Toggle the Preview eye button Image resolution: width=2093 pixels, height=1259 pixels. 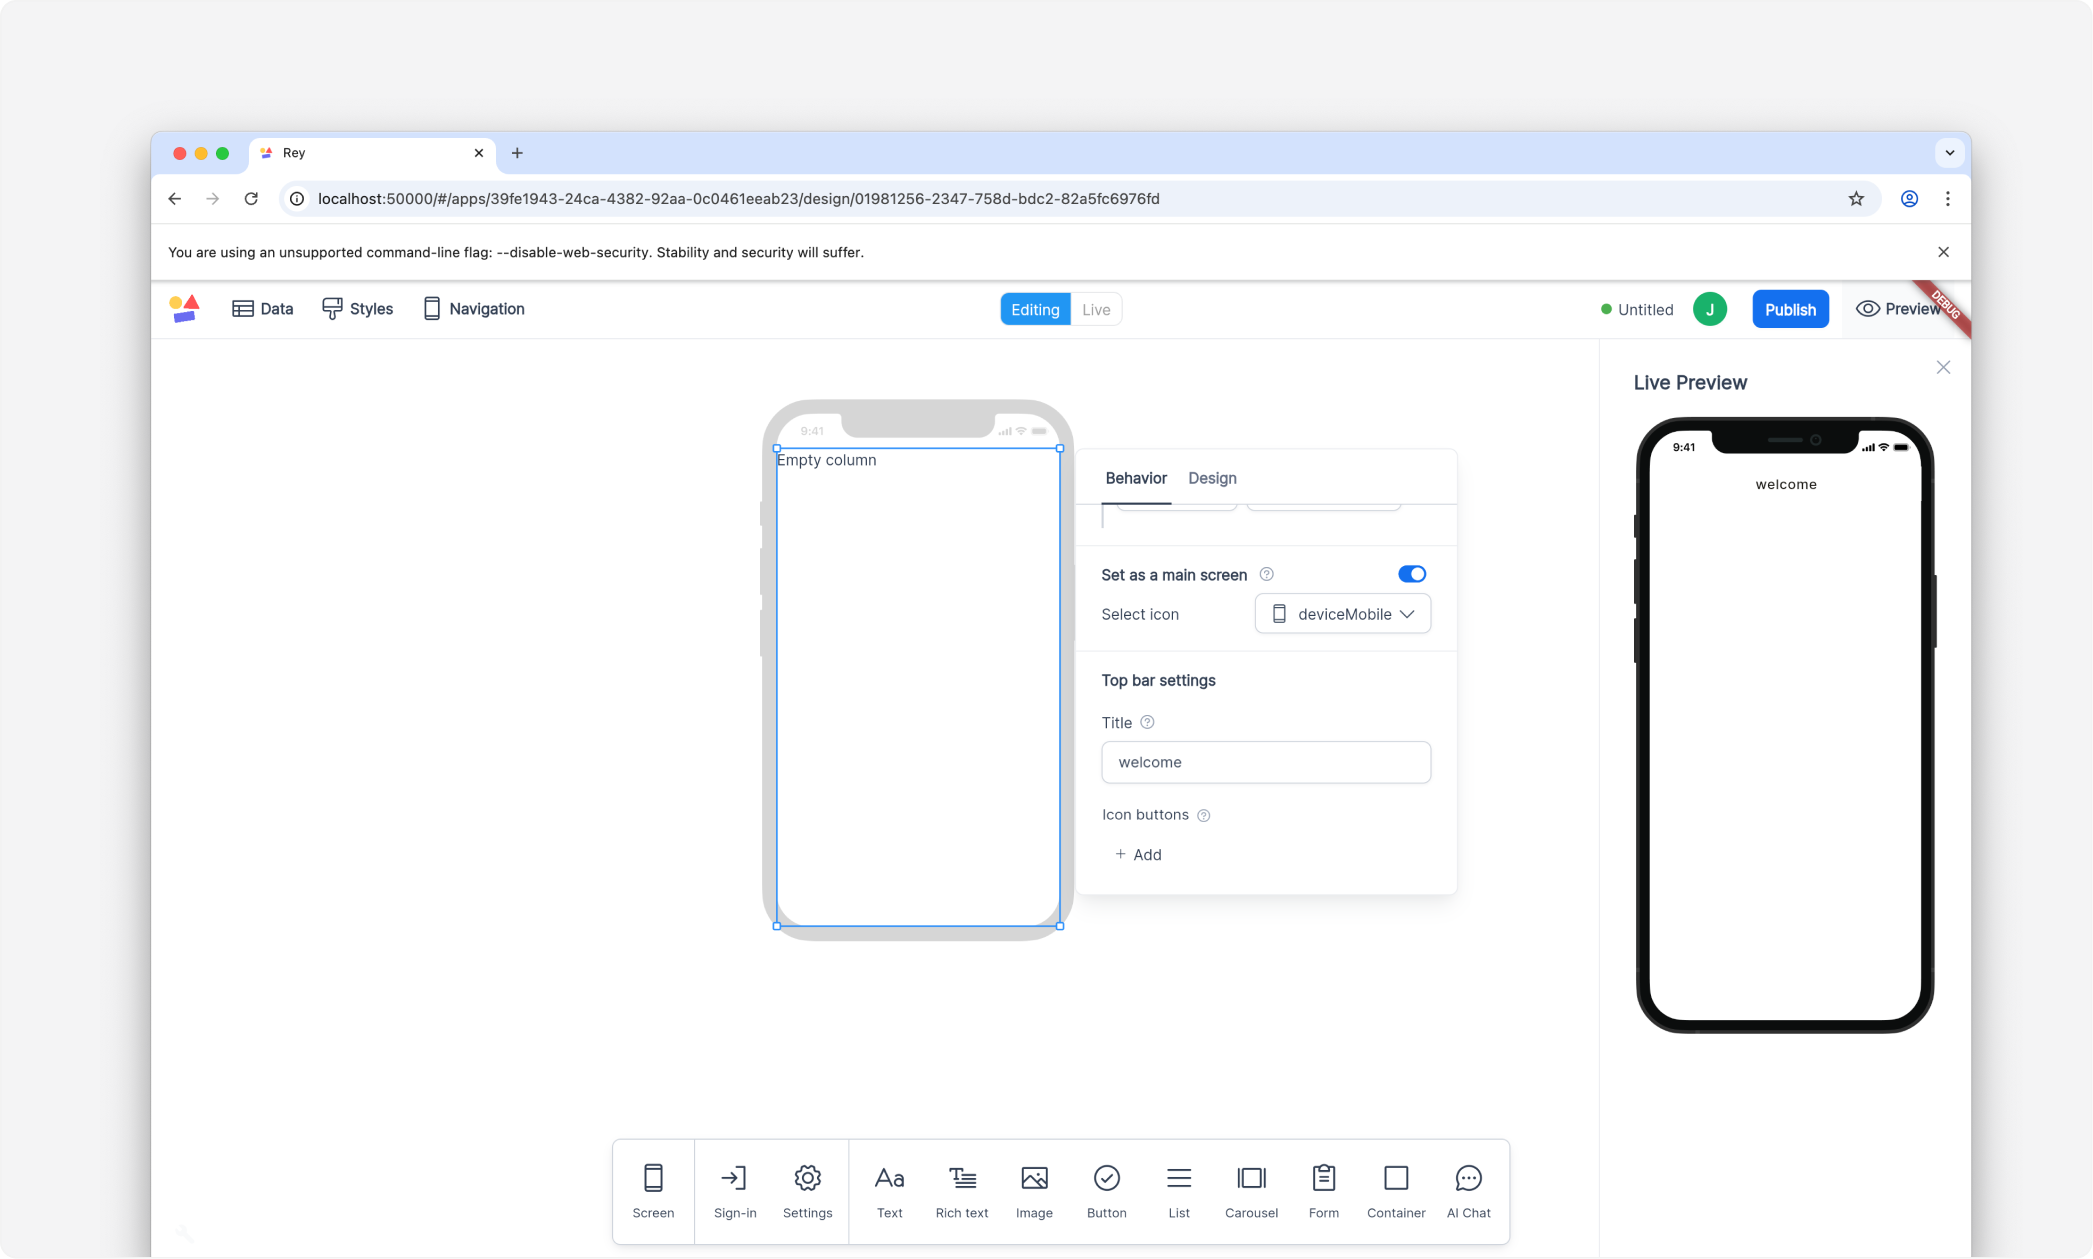(1897, 309)
